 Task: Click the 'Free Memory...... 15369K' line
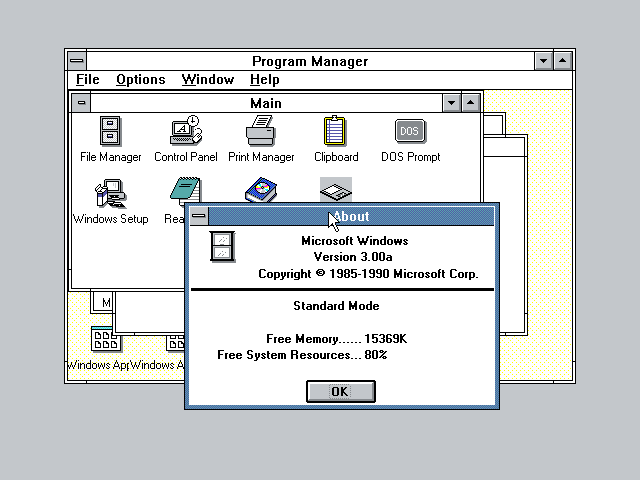pyautogui.click(x=337, y=339)
